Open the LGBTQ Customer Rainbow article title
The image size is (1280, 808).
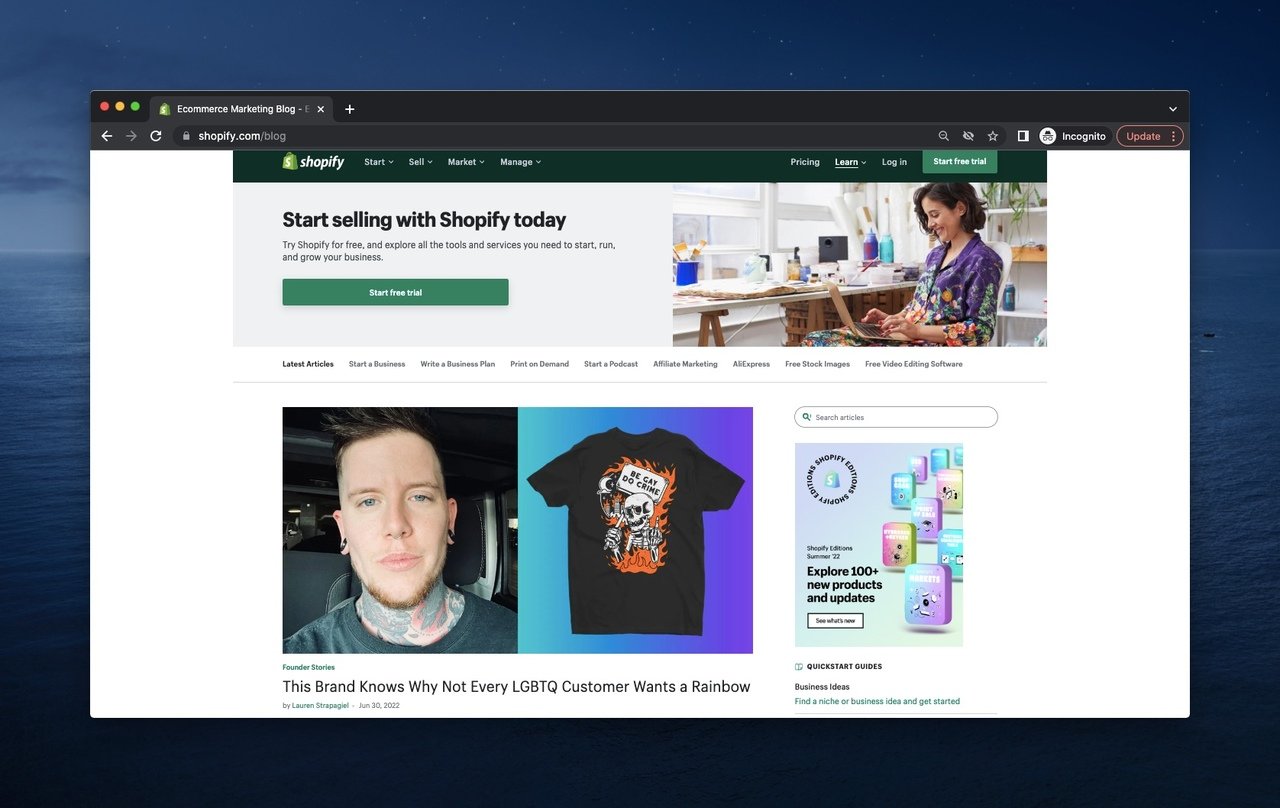click(516, 687)
